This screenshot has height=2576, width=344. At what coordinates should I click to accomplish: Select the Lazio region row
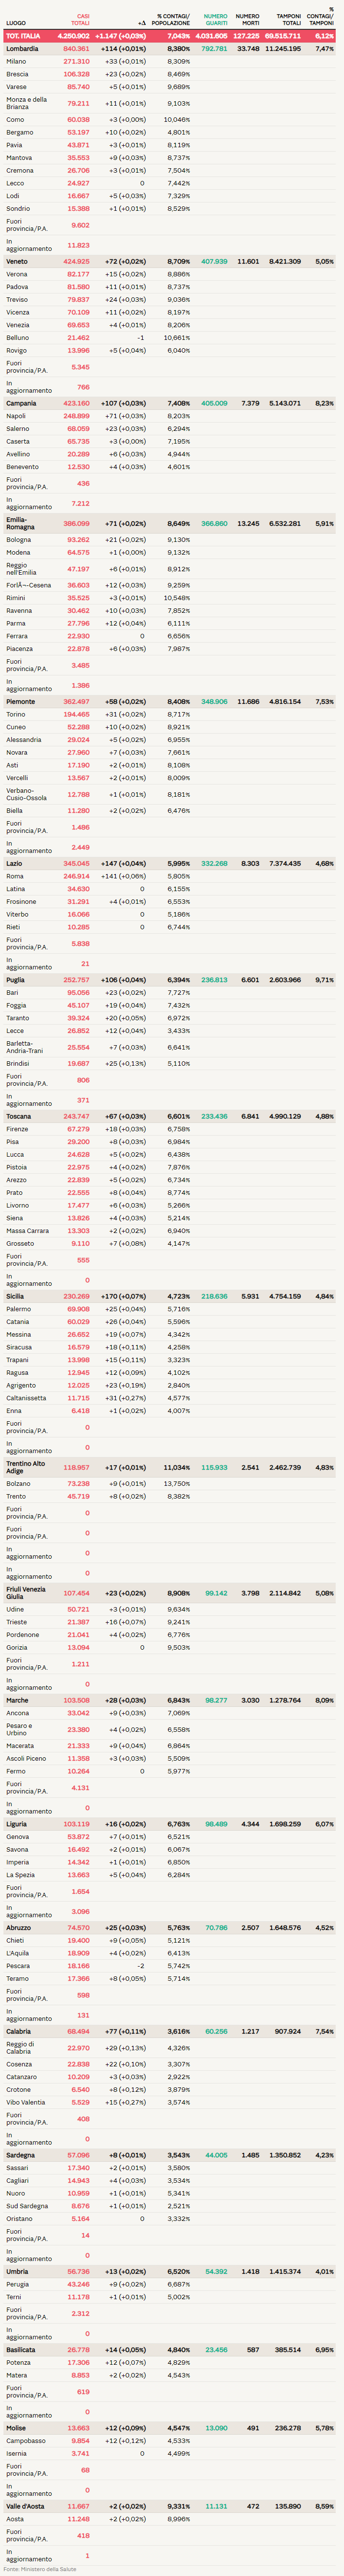pos(14,864)
